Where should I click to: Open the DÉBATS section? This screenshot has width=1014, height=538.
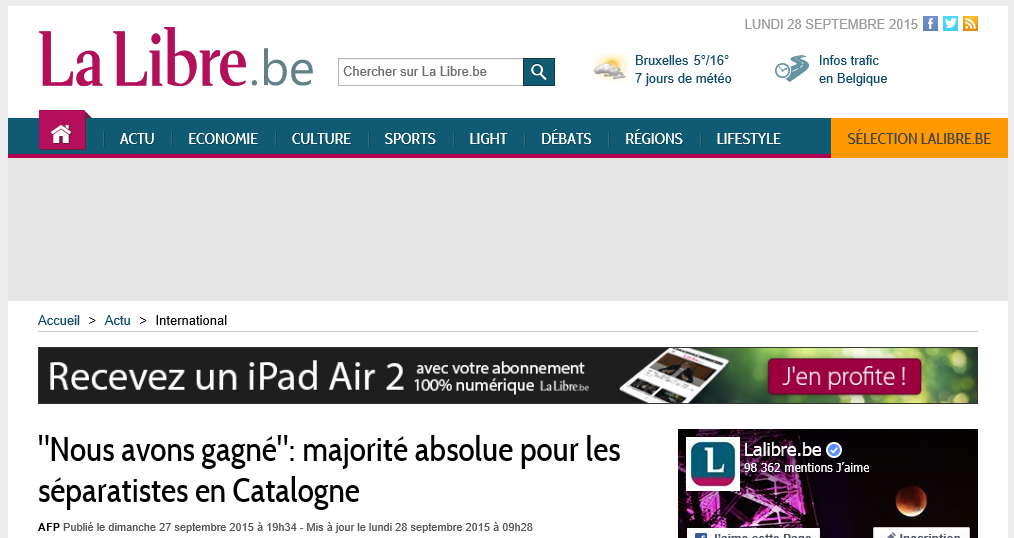point(566,139)
